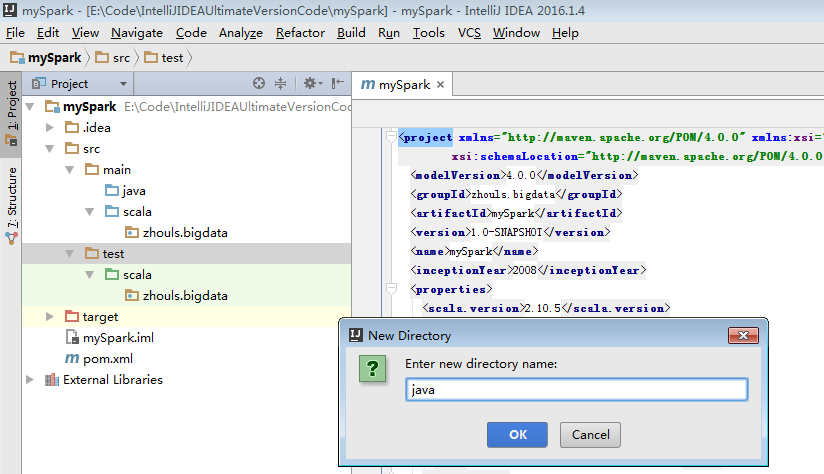Select the target folder icon
The image size is (824, 474).
[x=72, y=316]
